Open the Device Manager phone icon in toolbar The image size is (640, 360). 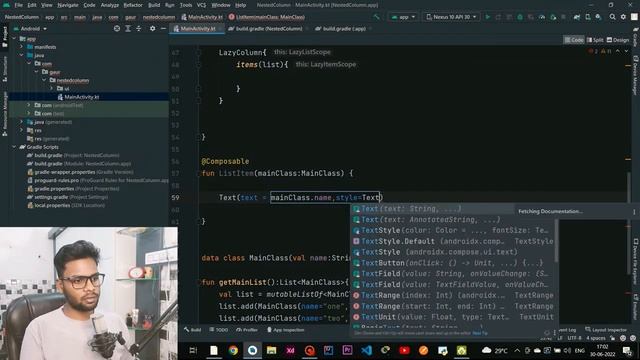(588, 17)
